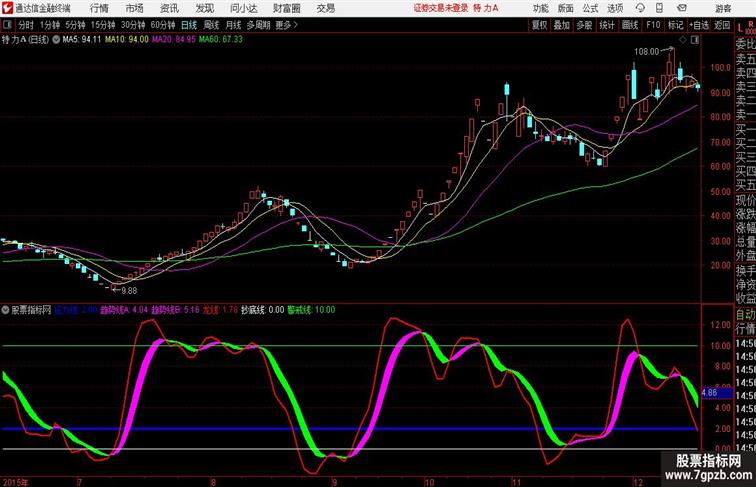Open the 功能 menu
The image size is (756, 487).
[x=540, y=8]
